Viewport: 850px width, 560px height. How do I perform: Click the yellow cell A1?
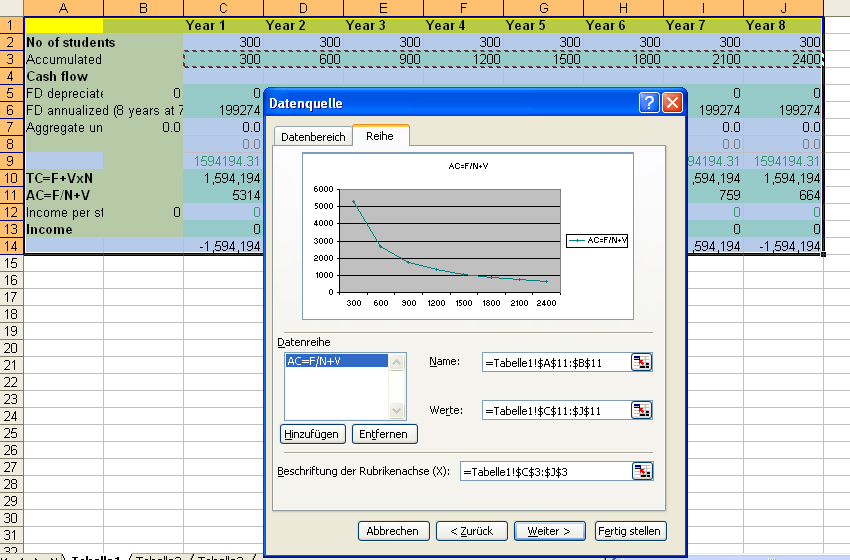pos(63,25)
